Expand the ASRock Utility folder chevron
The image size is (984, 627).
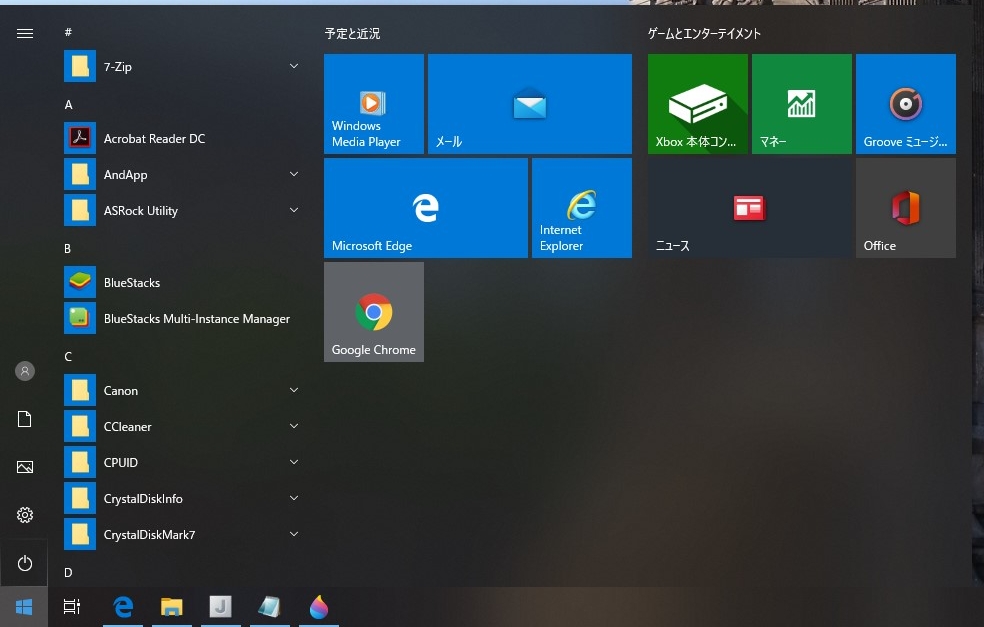tap(294, 210)
